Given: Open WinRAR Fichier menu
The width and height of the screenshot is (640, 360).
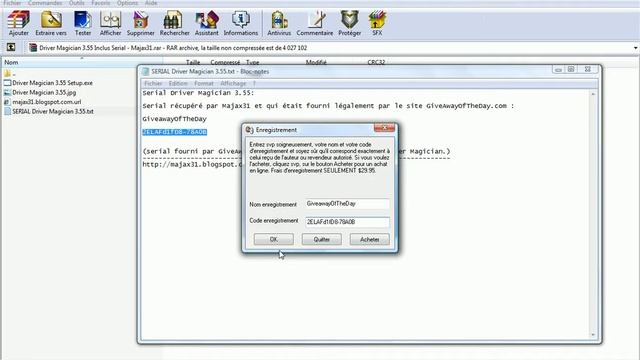Looking at the screenshot, I should (12, 3).
